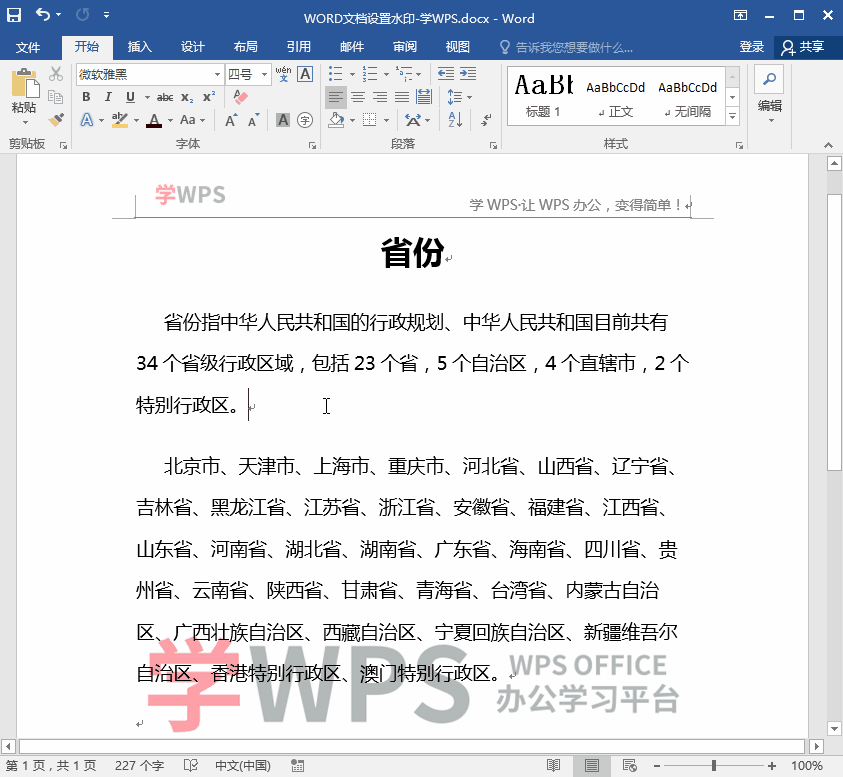This screenshot has width=843, height=777.
Task: Expand the font color dropdown arrow
Action: pos(170,120)
